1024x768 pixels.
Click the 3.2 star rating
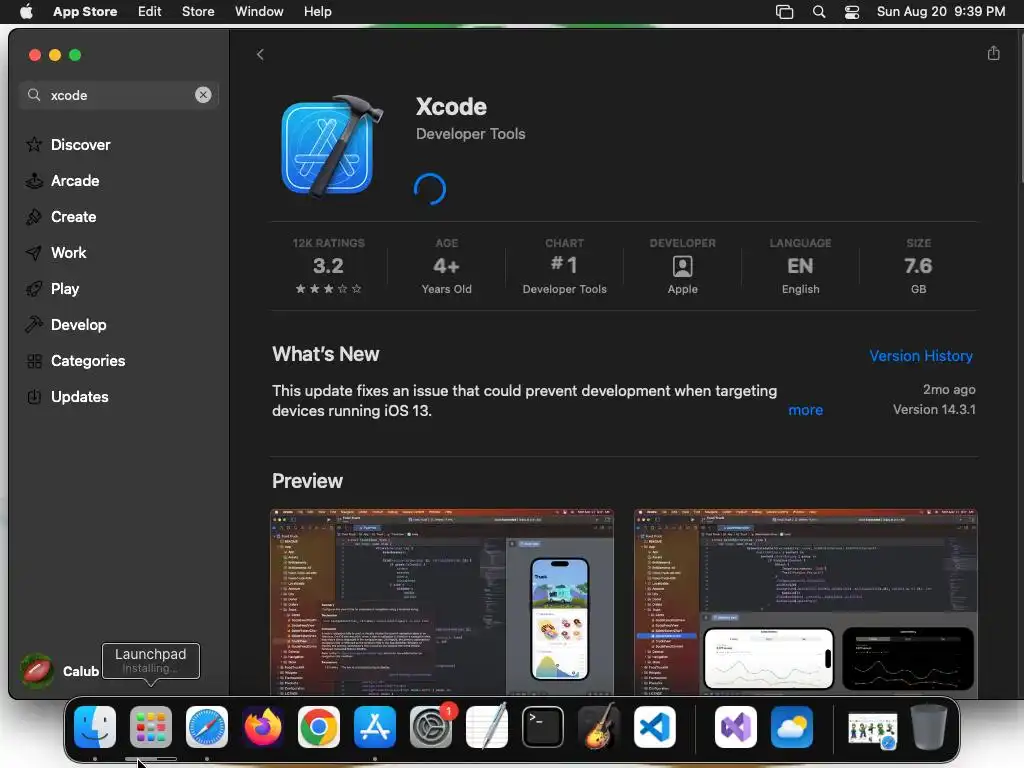[x=328, y=268]
